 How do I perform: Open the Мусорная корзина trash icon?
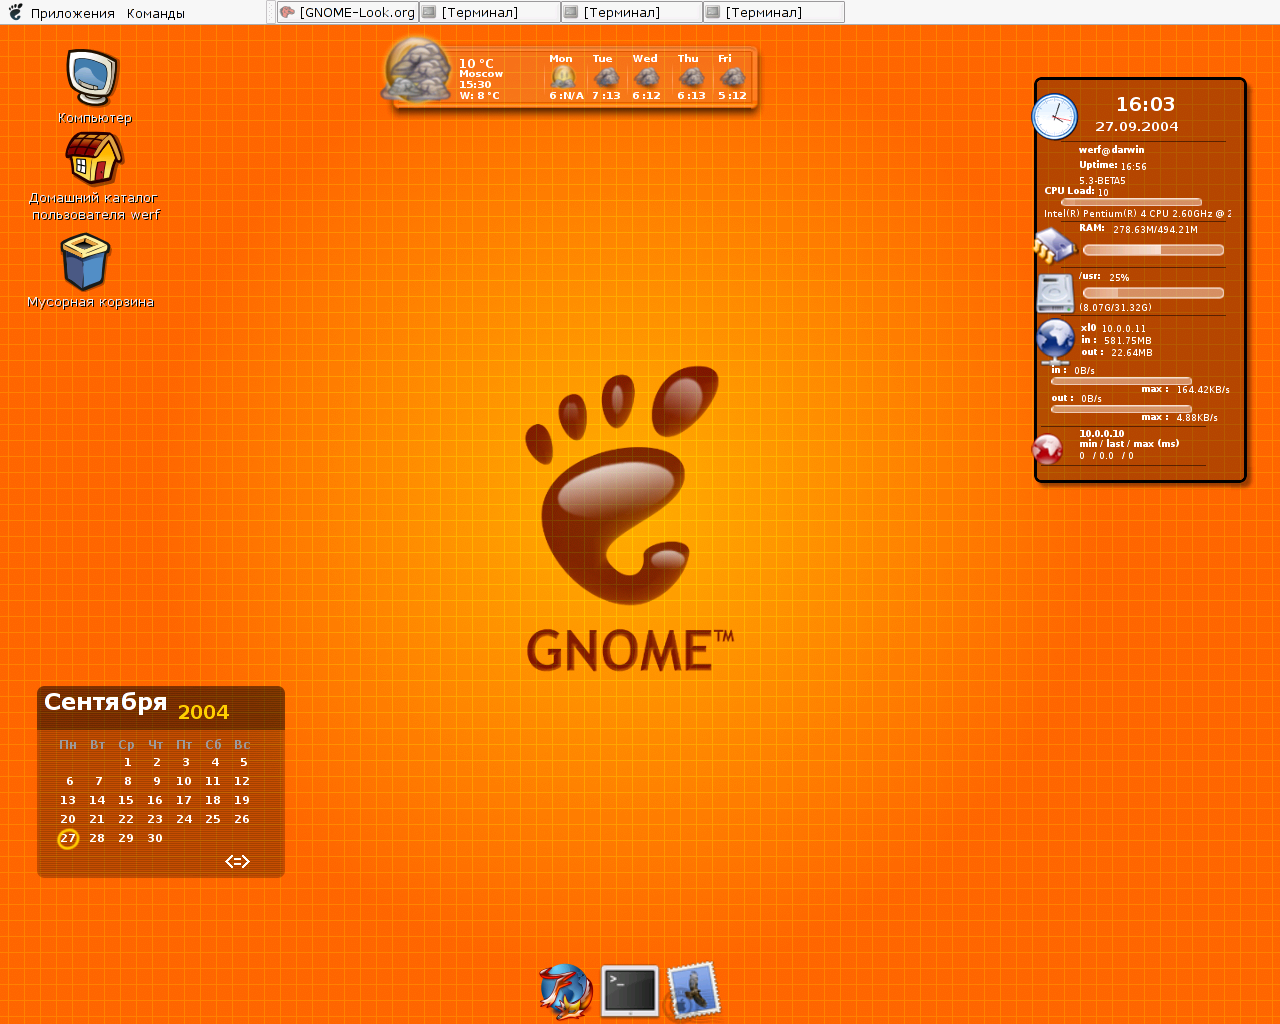[x=86, y=262]
